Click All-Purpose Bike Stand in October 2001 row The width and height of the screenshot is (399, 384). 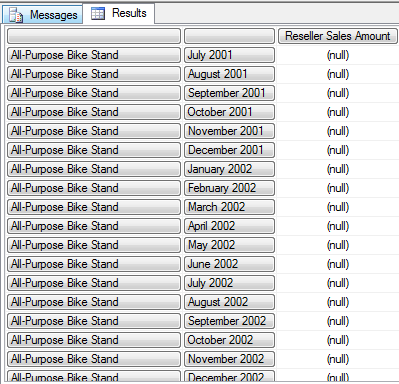94,112
